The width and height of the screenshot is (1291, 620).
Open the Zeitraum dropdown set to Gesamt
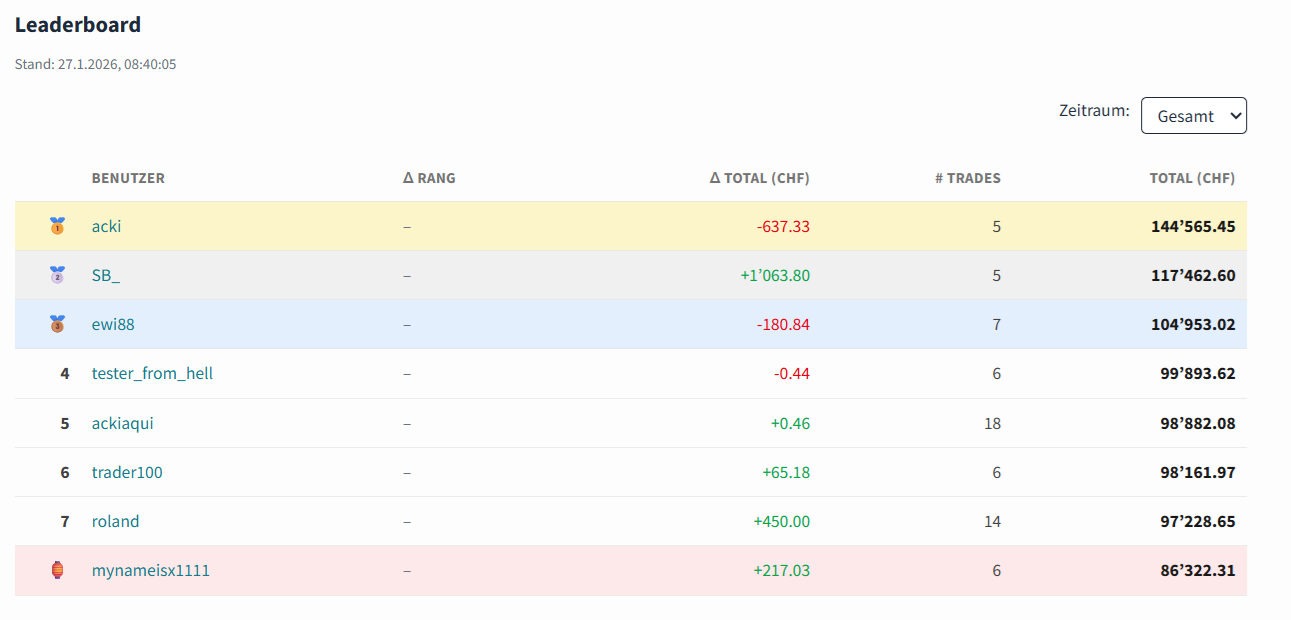[1193, 115]
